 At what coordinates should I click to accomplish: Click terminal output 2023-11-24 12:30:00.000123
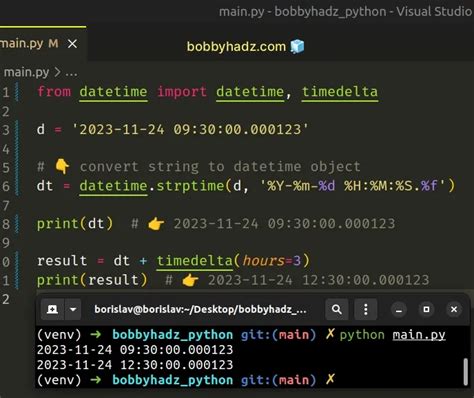click(135, 365)
